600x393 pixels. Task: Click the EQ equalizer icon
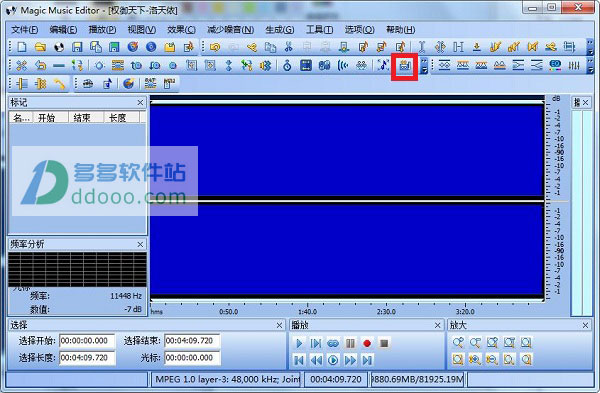coord(555,65)
